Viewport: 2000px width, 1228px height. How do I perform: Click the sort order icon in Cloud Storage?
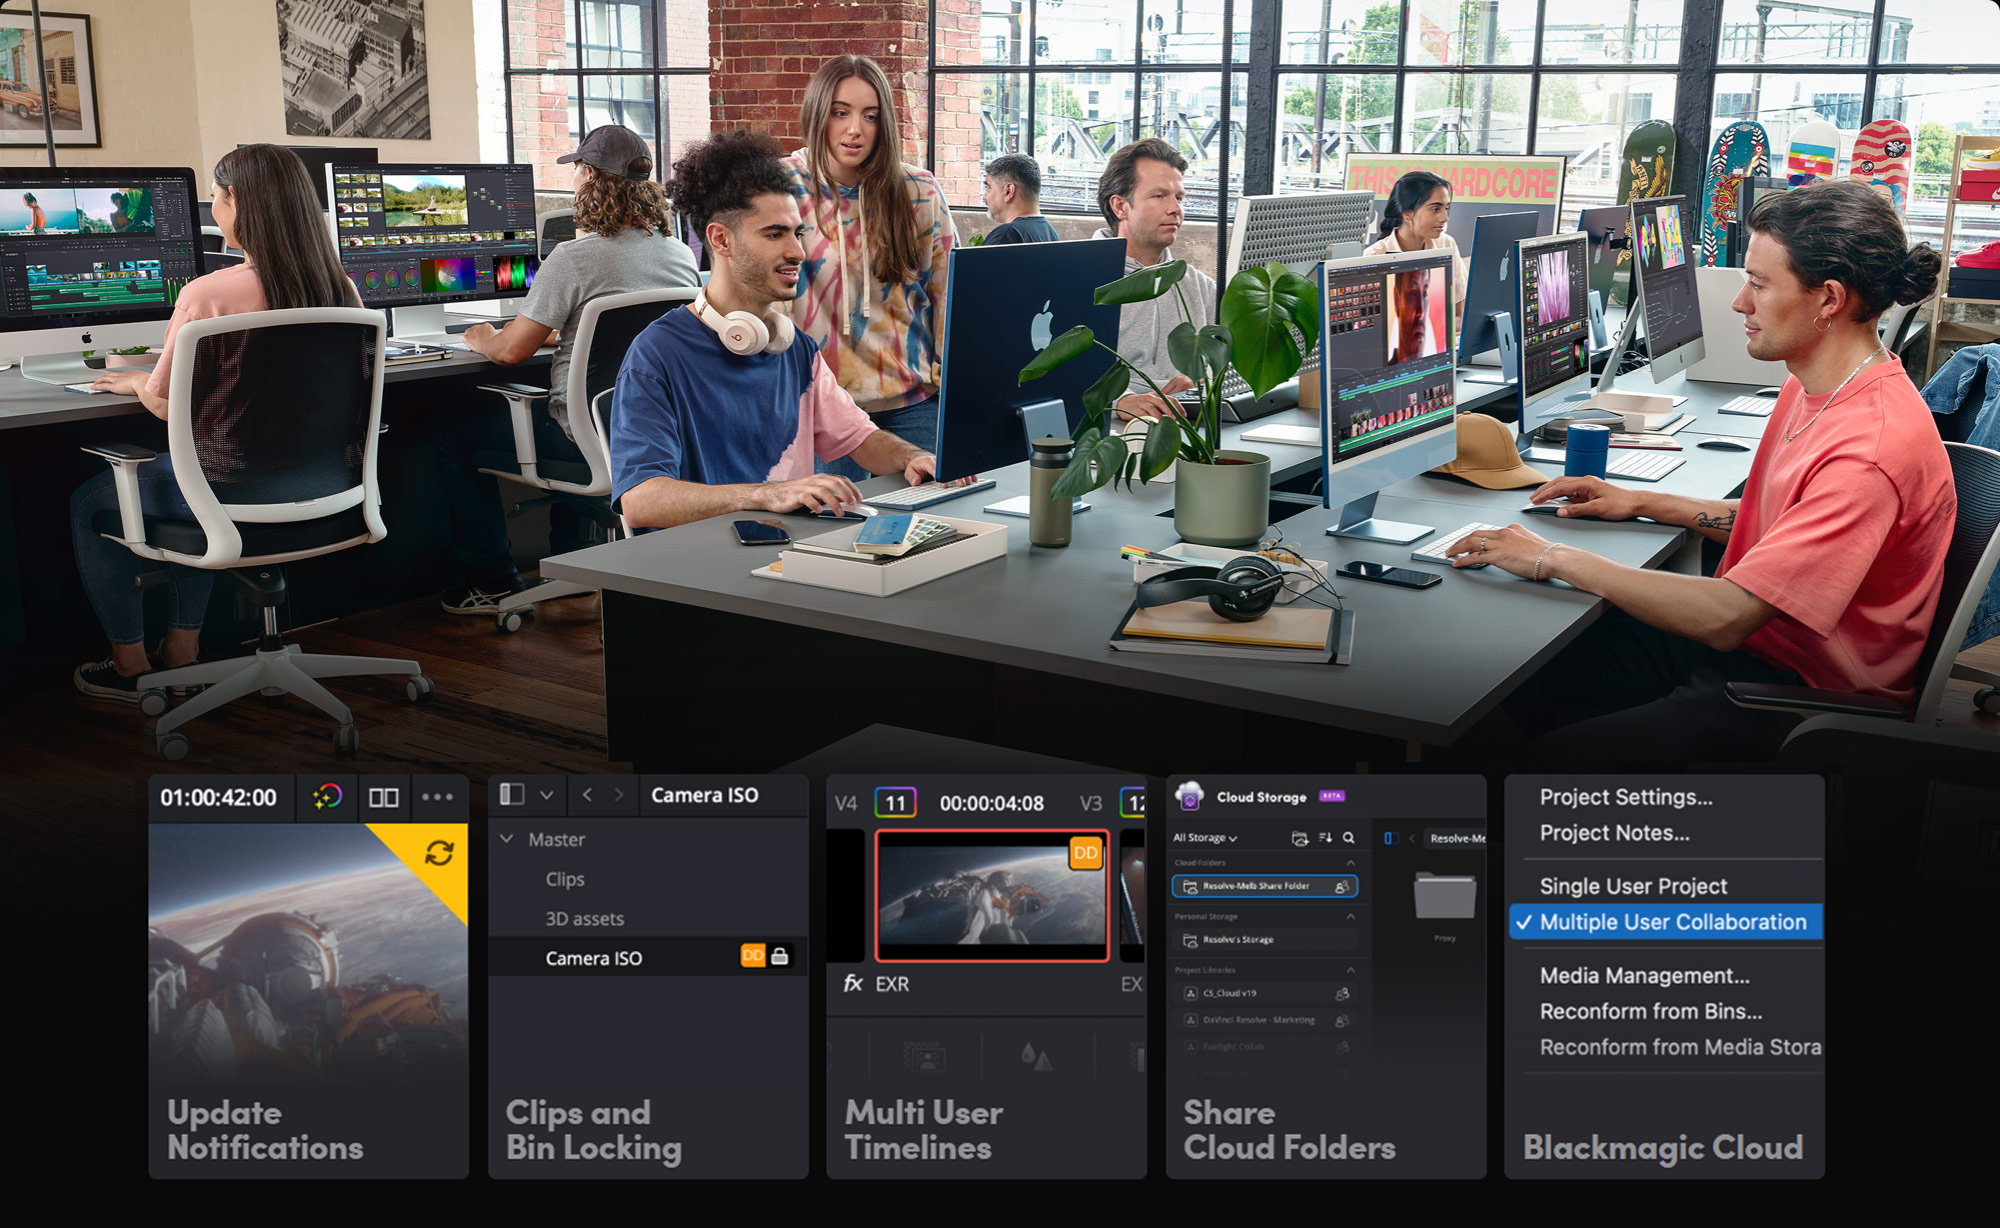click(1325, 838)
